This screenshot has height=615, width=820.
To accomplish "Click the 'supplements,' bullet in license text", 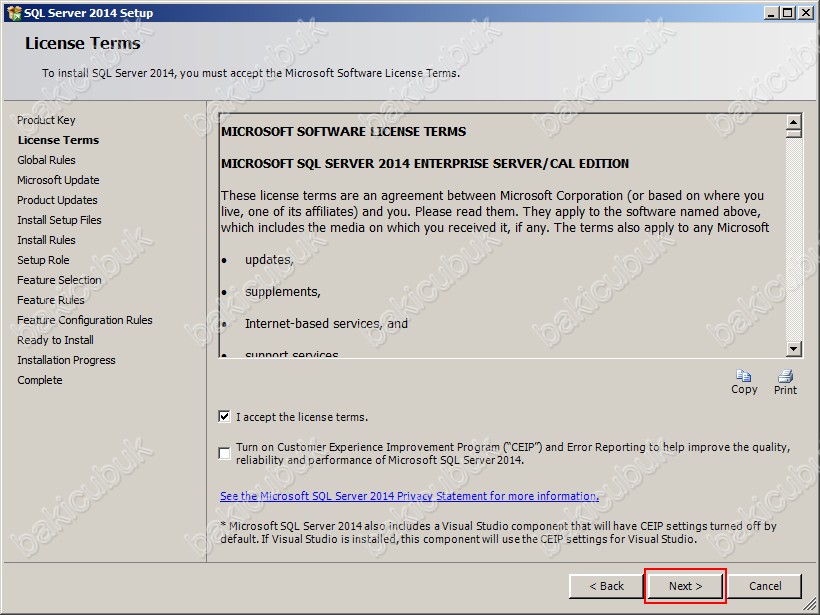I will [x=282, y=291].
